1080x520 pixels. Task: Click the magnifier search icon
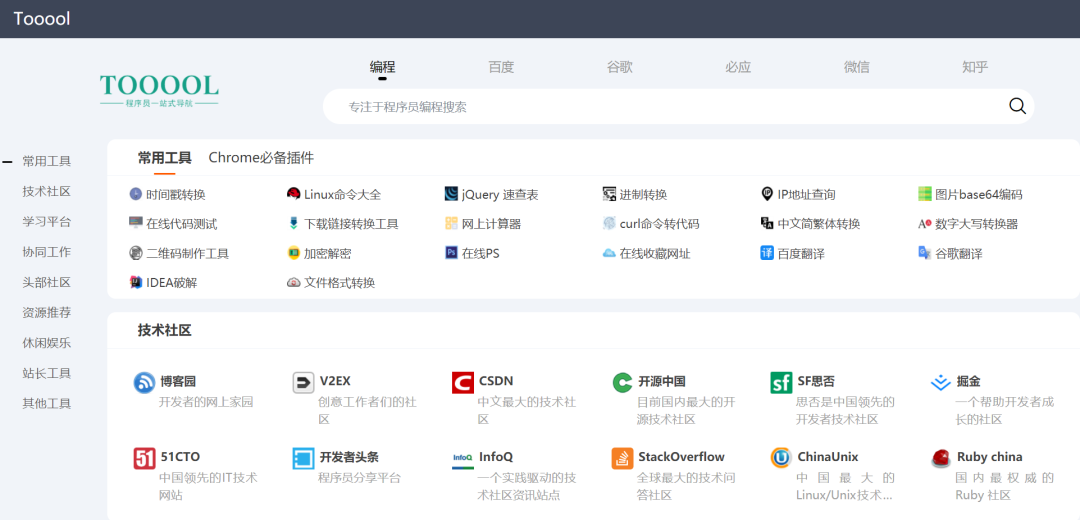(1017, 106)
